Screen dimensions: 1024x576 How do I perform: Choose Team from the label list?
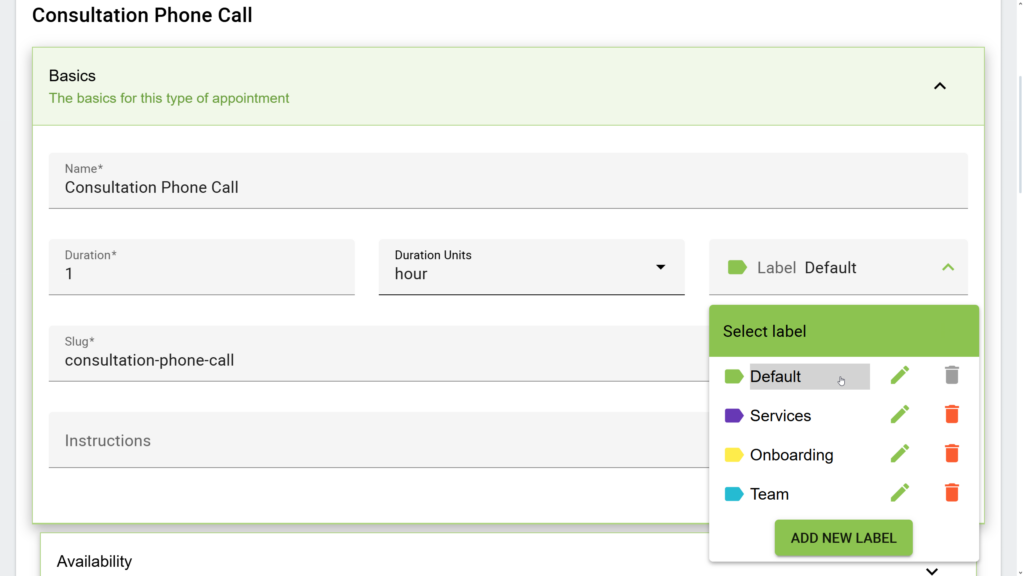click(769, 493)
